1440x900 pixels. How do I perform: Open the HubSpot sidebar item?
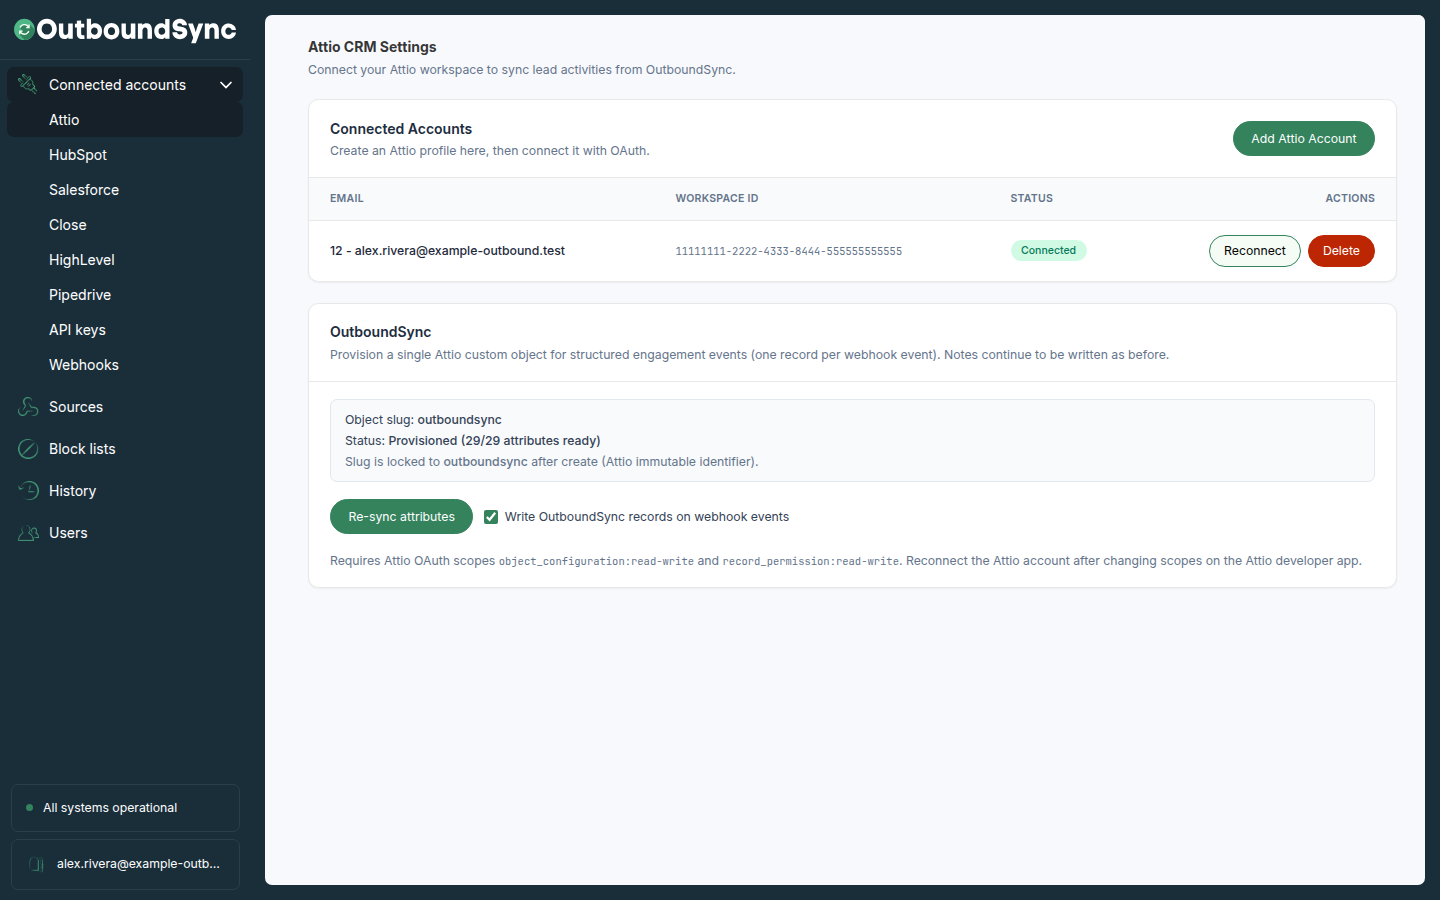(125, 155)
